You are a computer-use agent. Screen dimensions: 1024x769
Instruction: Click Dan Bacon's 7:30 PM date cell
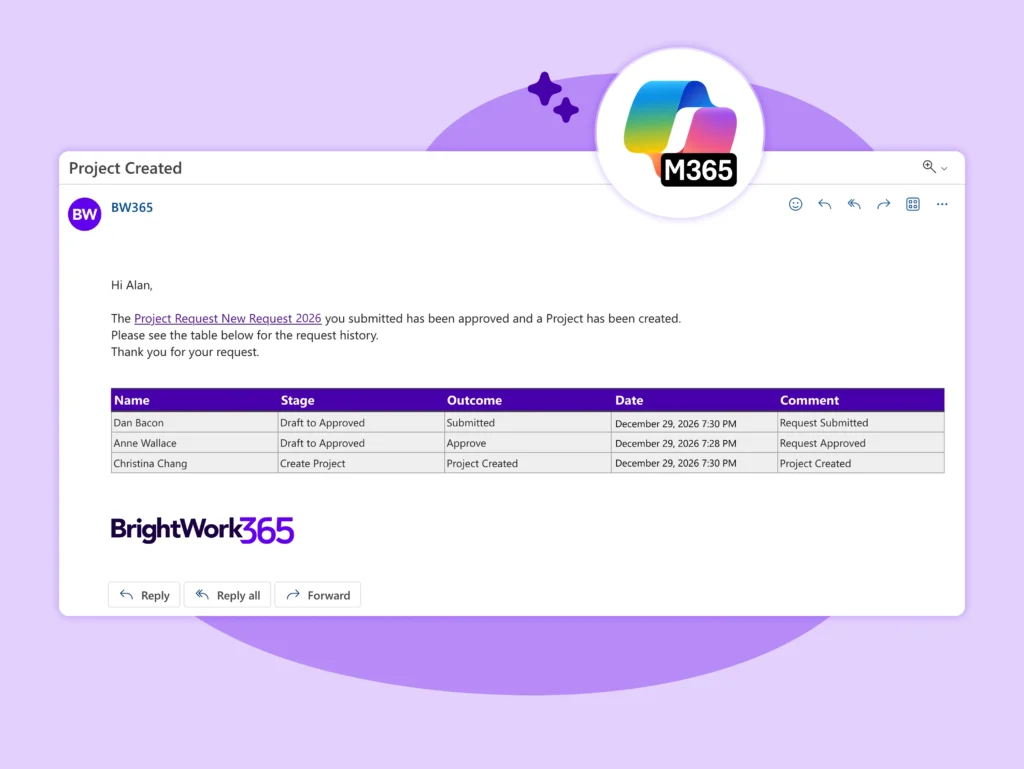pos(694,422)
